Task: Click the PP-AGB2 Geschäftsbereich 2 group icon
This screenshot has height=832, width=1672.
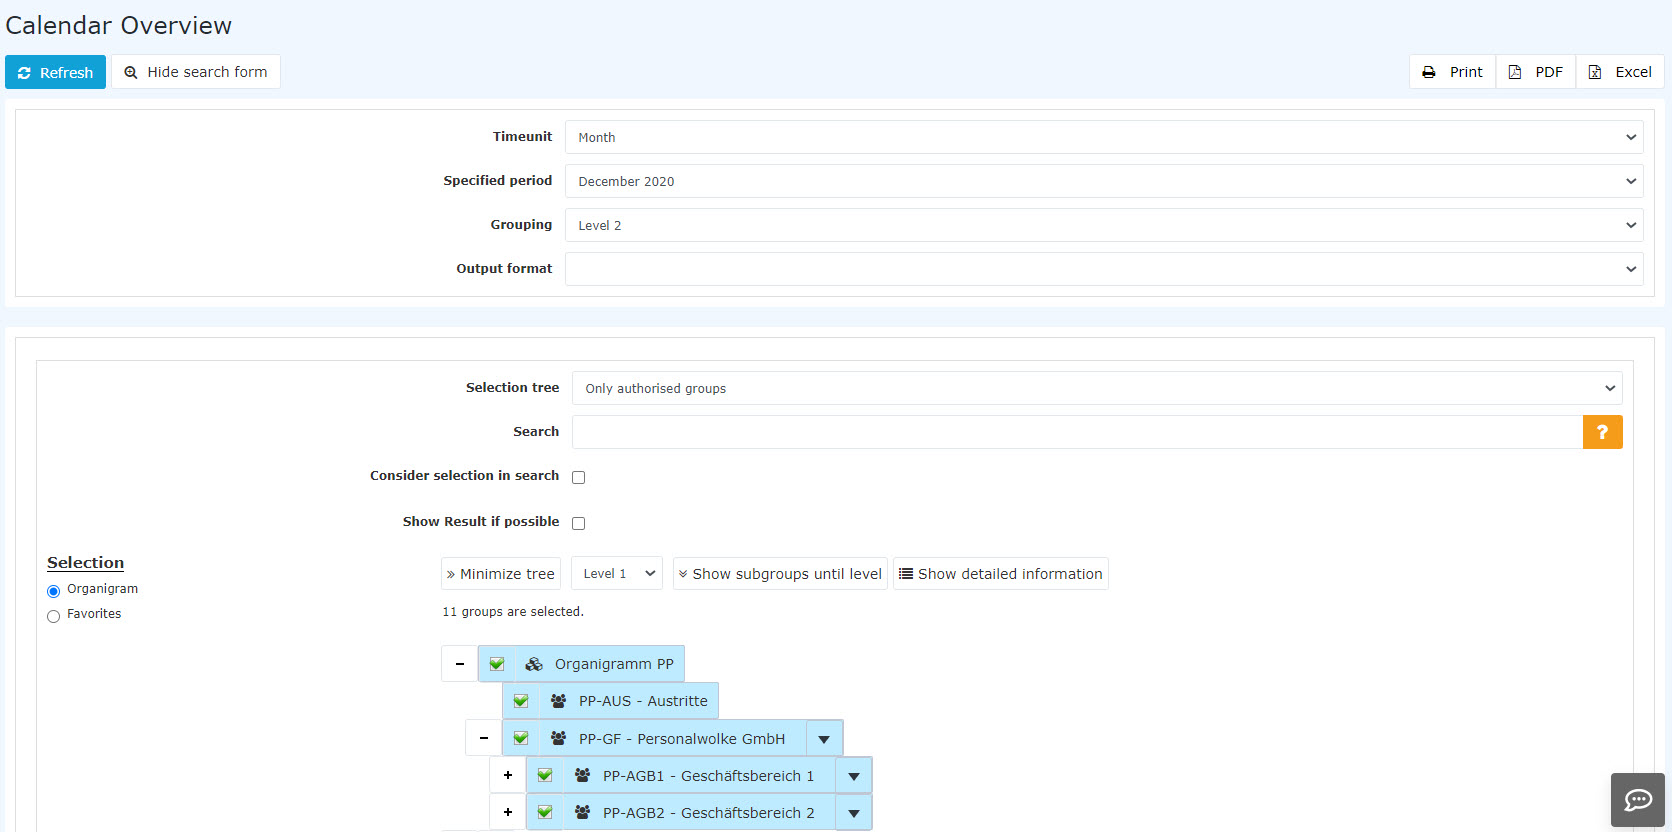Action: click(582, 812)
